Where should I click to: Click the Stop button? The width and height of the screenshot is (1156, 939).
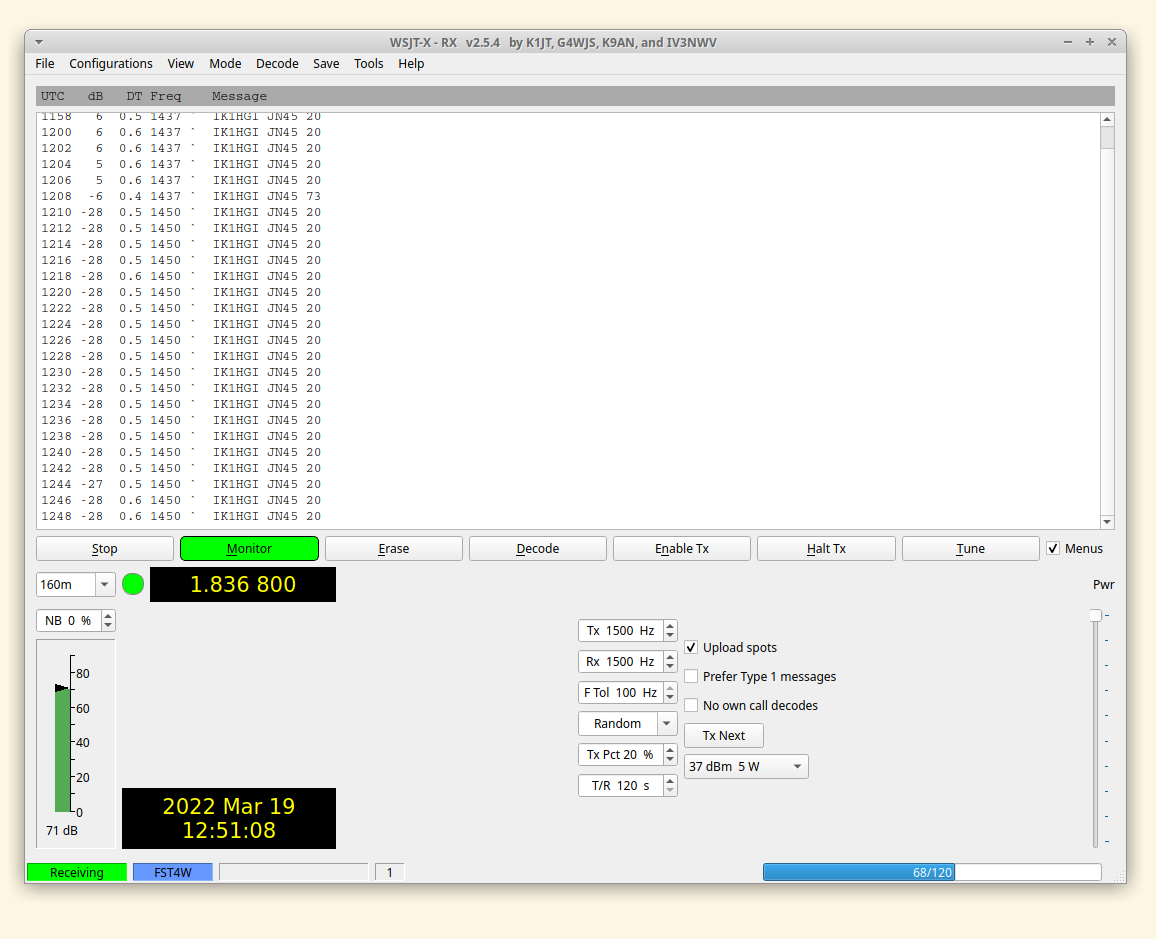coord(105,548)
